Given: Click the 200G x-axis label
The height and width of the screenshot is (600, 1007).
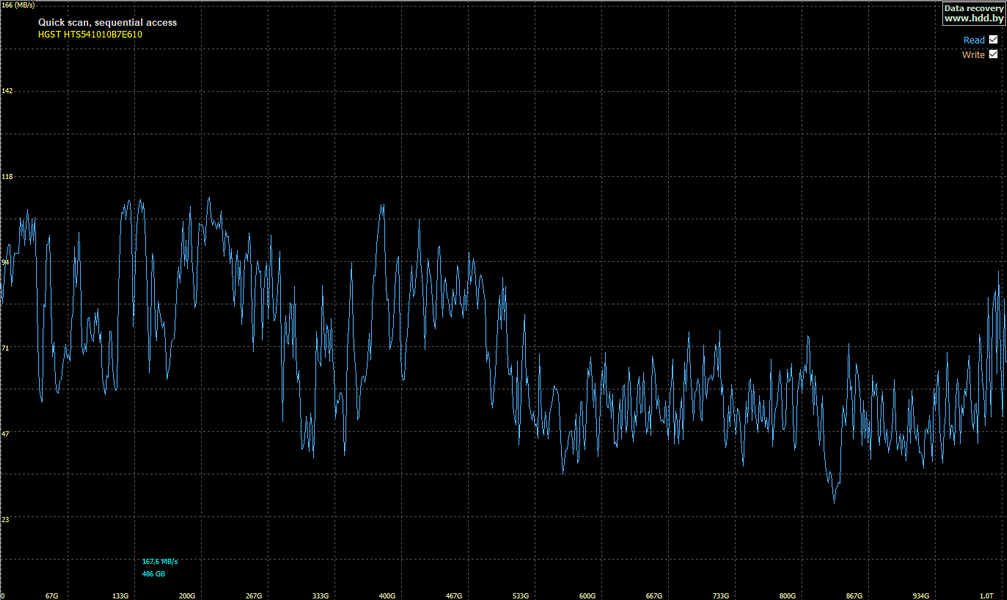Looking at the screenshot, I should point(187,596).
